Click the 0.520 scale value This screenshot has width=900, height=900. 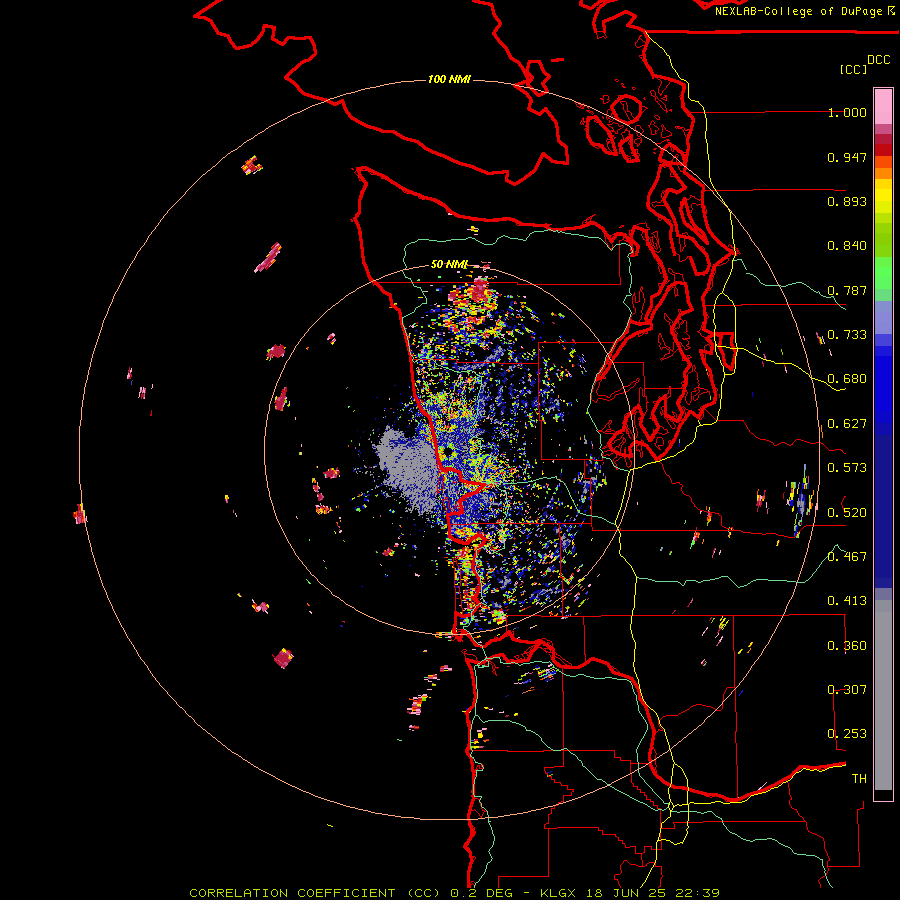847,512
